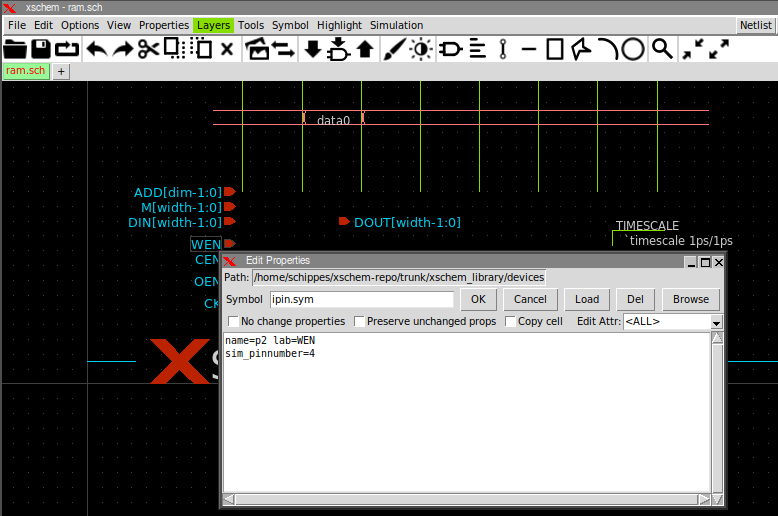Toggle the Copy cell checkbox

pos(511,322)
